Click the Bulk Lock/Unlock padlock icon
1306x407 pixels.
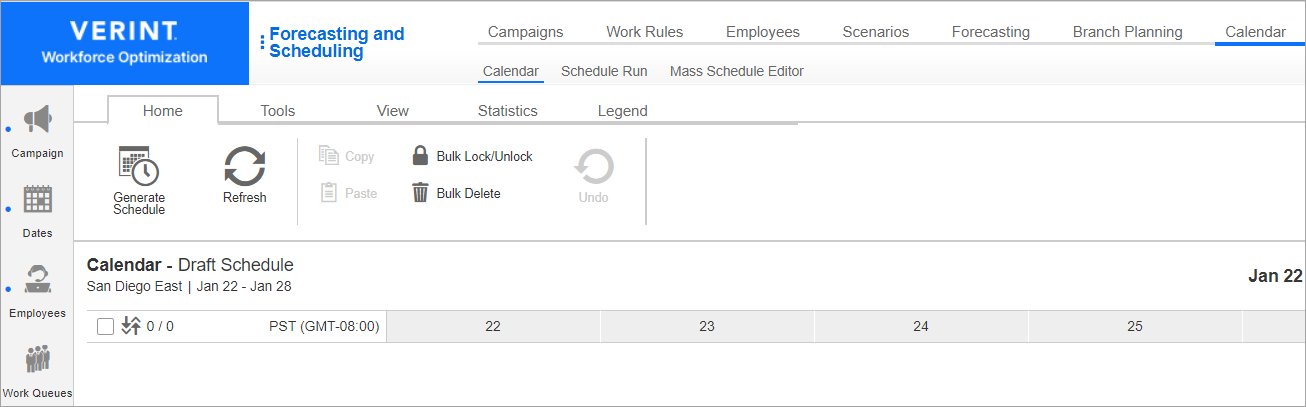pyautogui.click(x=420, y=156)
